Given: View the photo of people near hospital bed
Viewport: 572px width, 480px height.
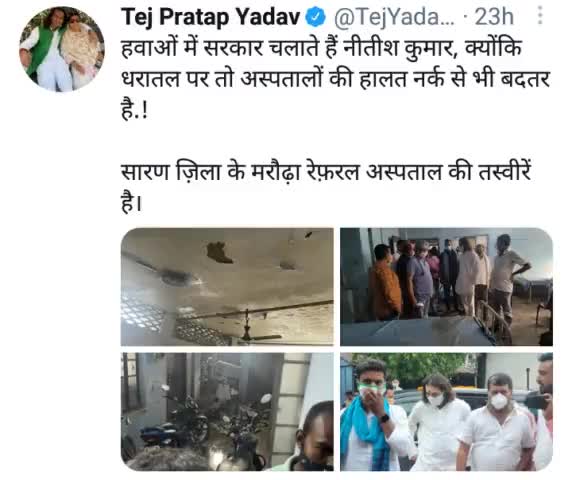Looking at the screenshot, I should (446, 287).
